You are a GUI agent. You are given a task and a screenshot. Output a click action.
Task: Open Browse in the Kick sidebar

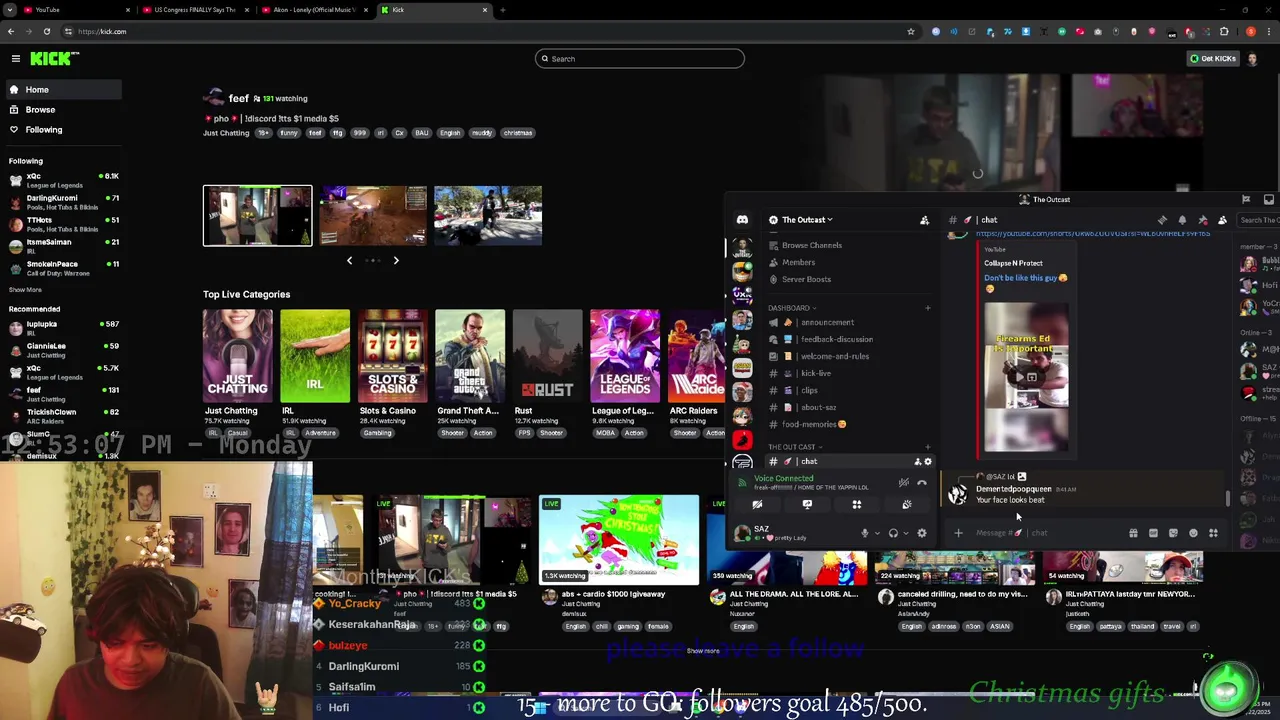coord(62,110)
